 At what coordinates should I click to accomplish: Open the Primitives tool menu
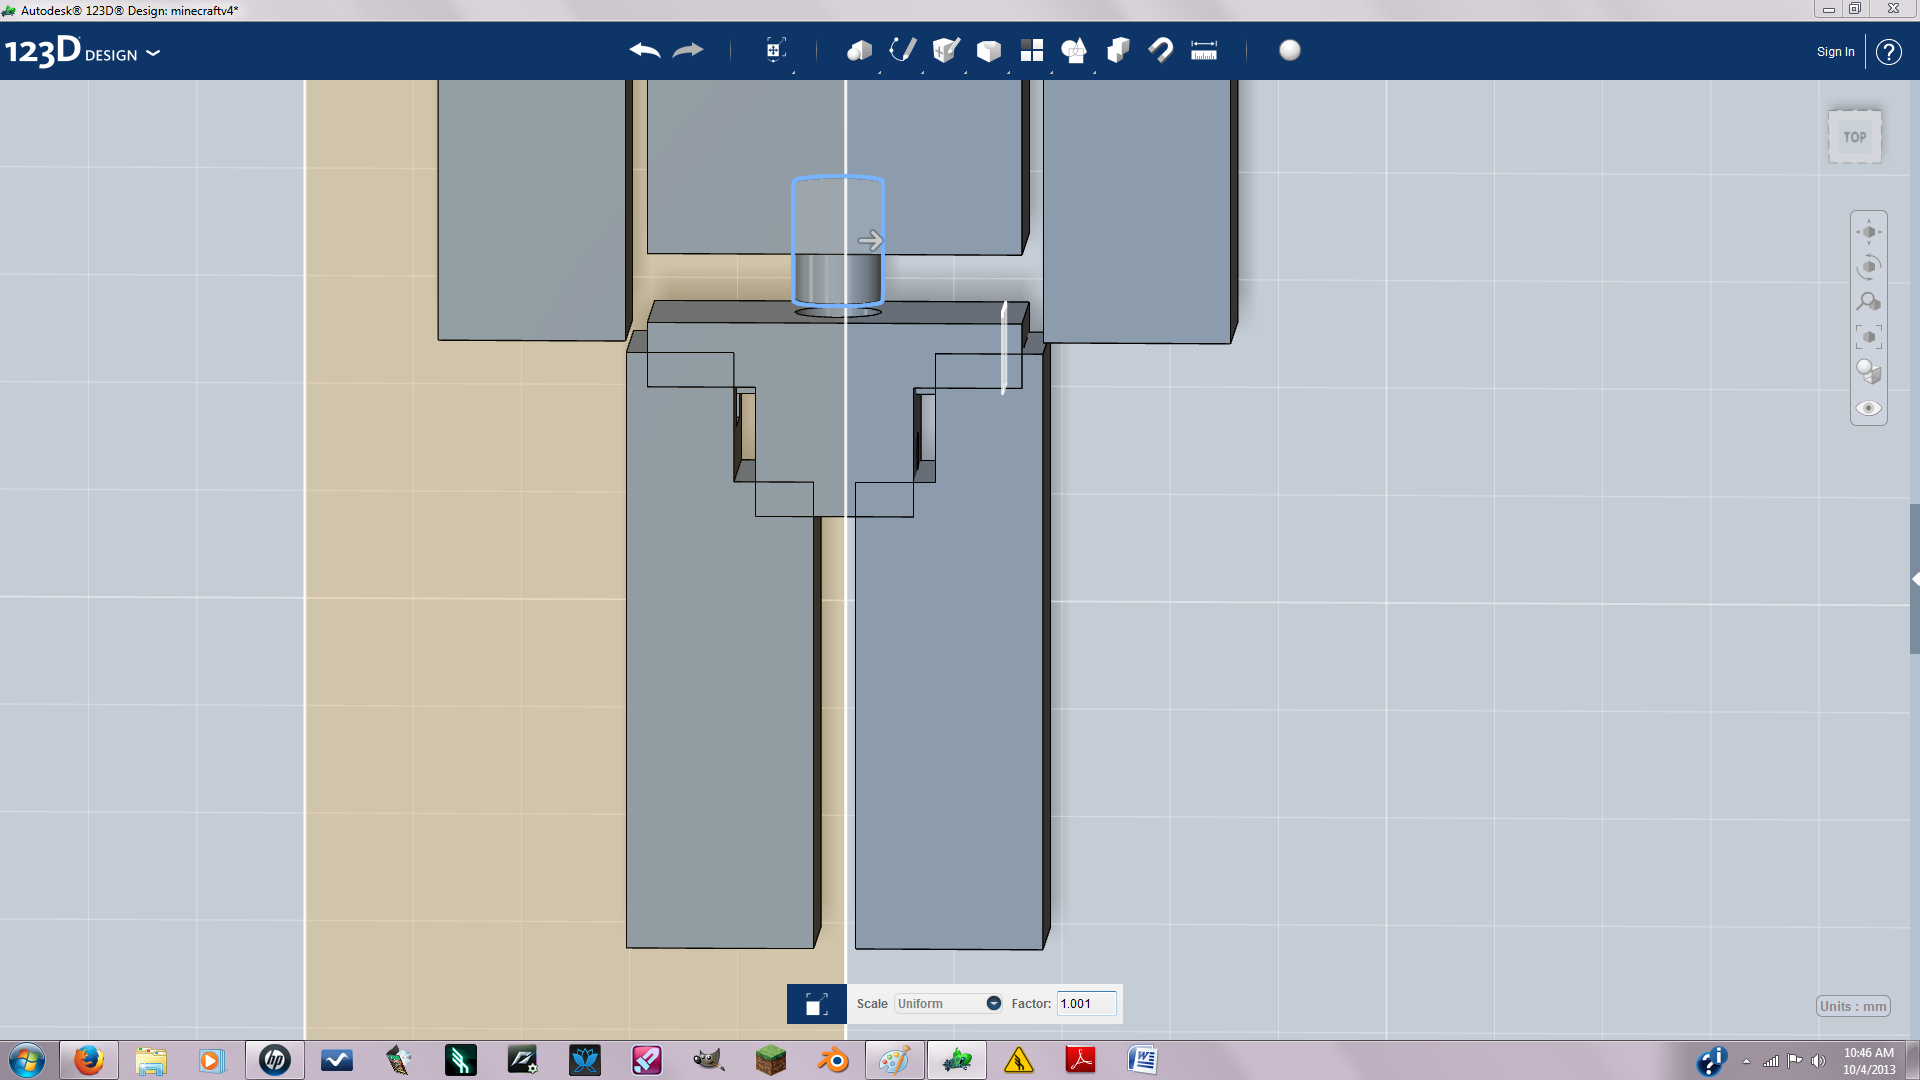point(859,50)
